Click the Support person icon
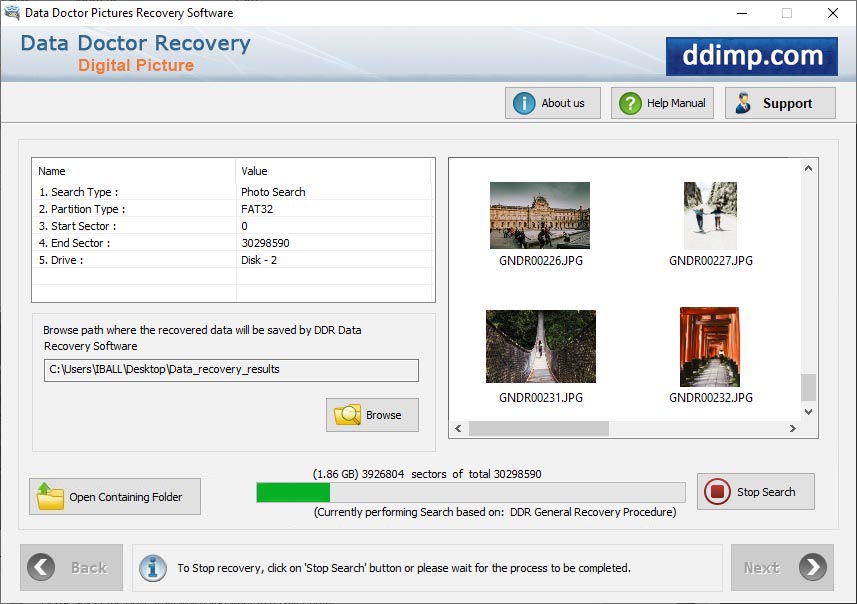 (743, 102)
